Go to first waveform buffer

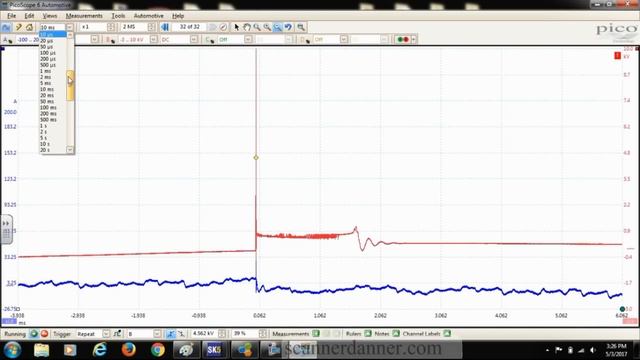(x=165, y=27)
